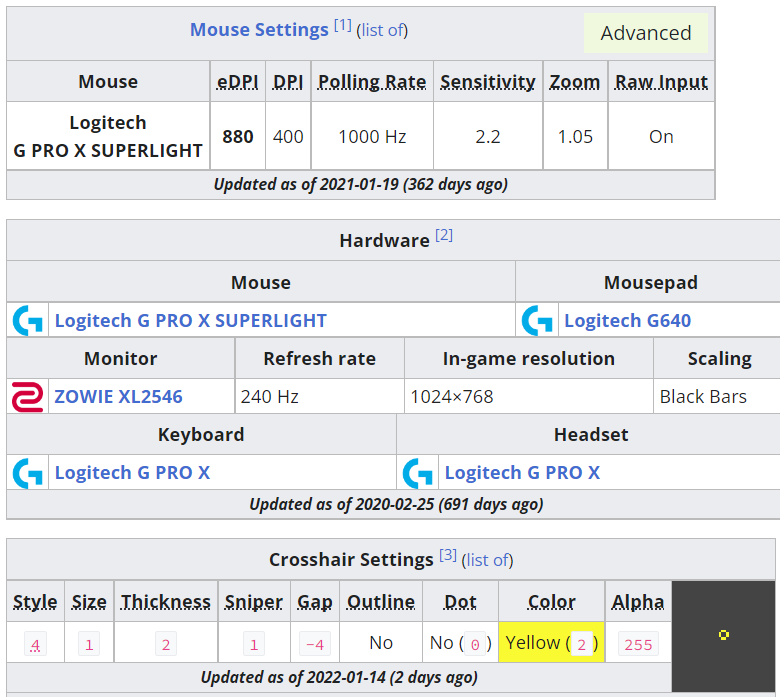Open the ZOWIE XL2546 monitor link
Screen dimensions: 780x697
(118, 397)
